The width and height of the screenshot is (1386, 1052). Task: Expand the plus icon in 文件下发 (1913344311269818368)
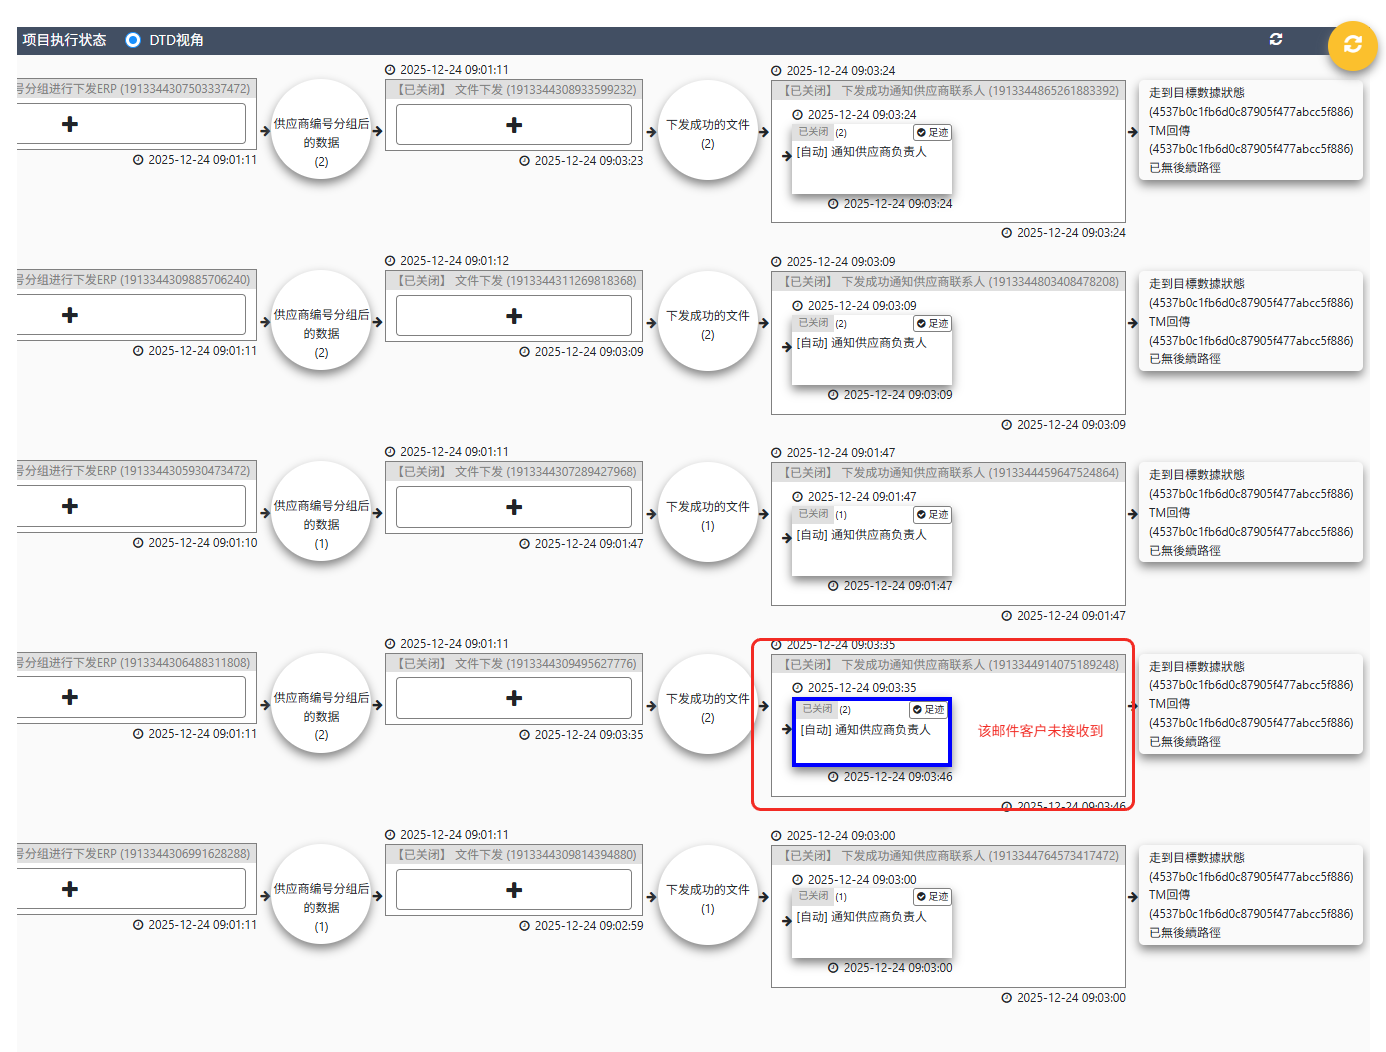coord(514,316)
